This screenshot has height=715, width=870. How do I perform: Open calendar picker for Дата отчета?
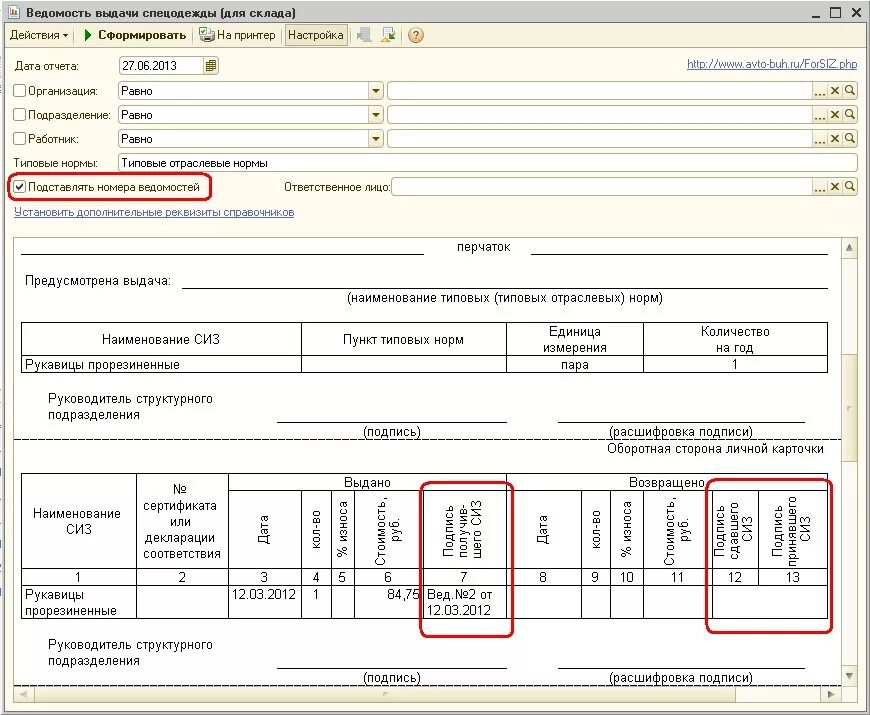tap(211, 65)
